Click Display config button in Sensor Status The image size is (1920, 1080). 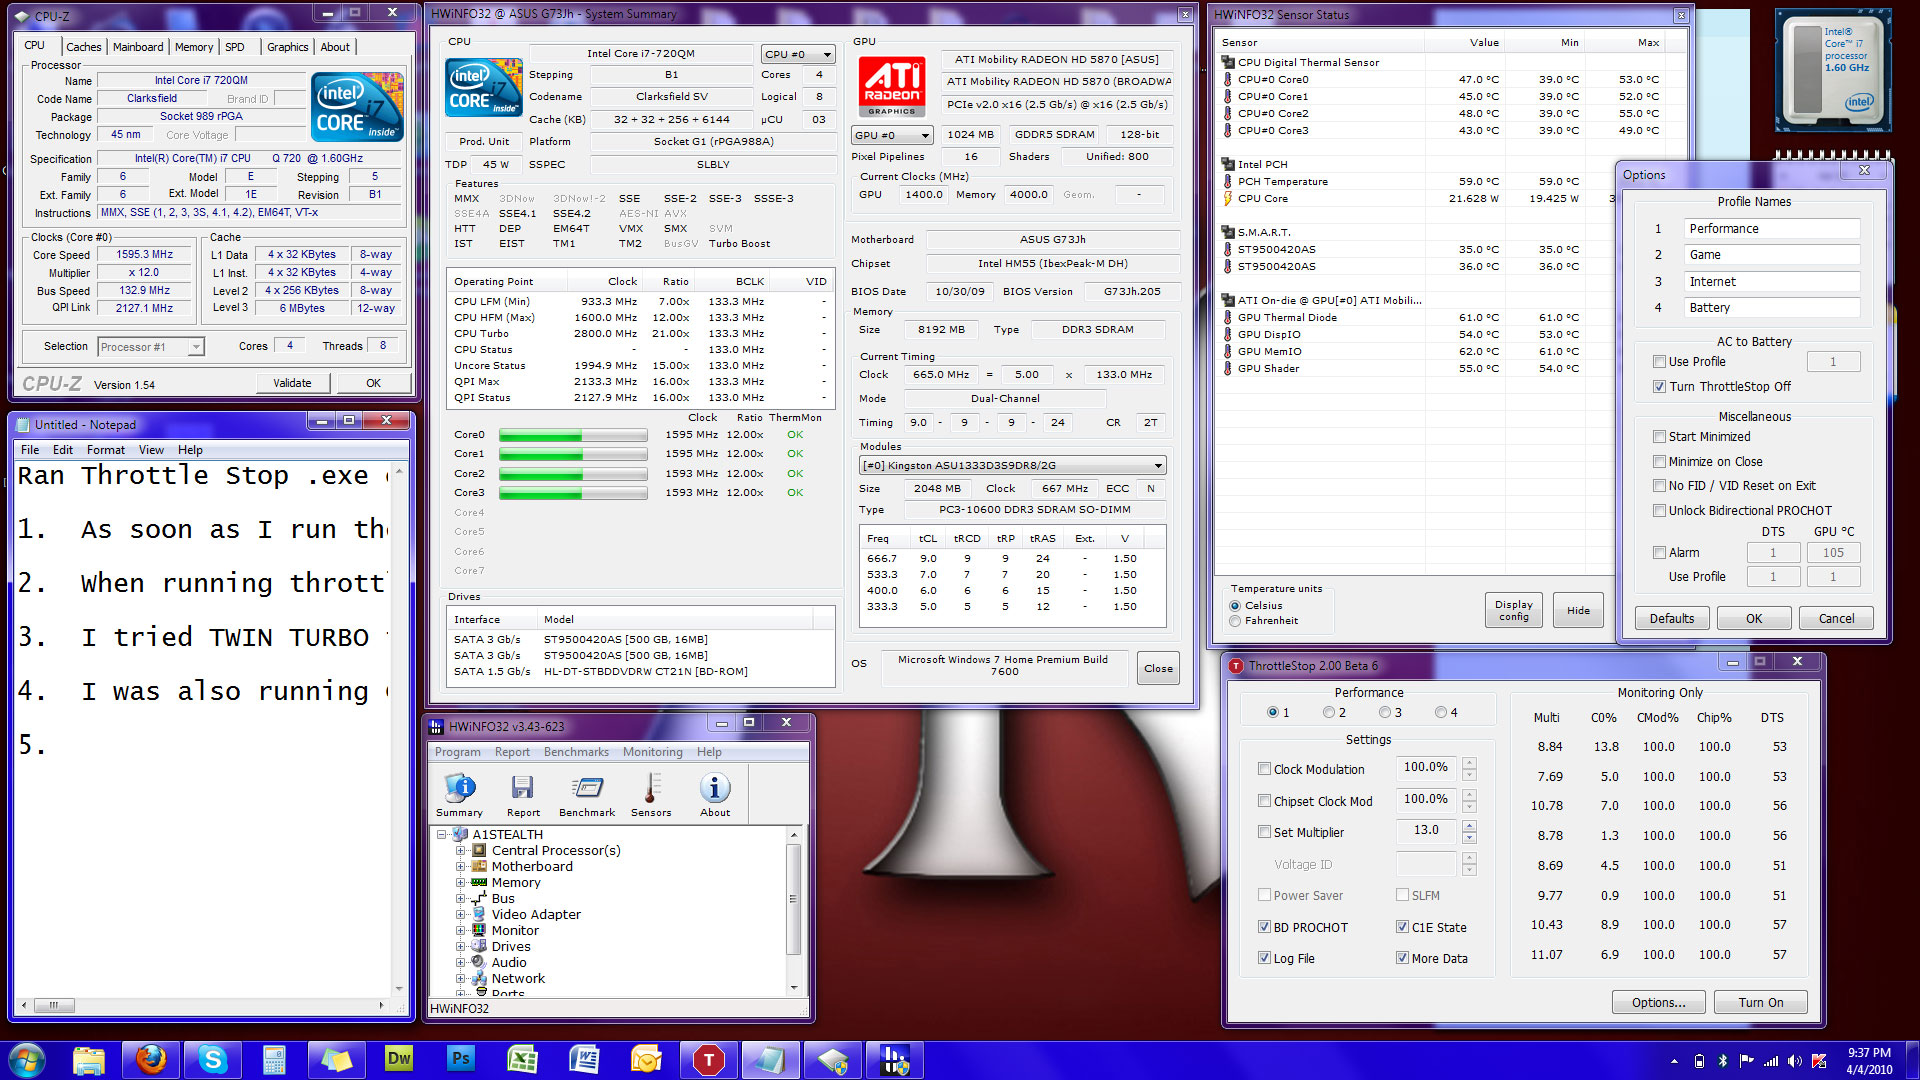[1514, 610]
